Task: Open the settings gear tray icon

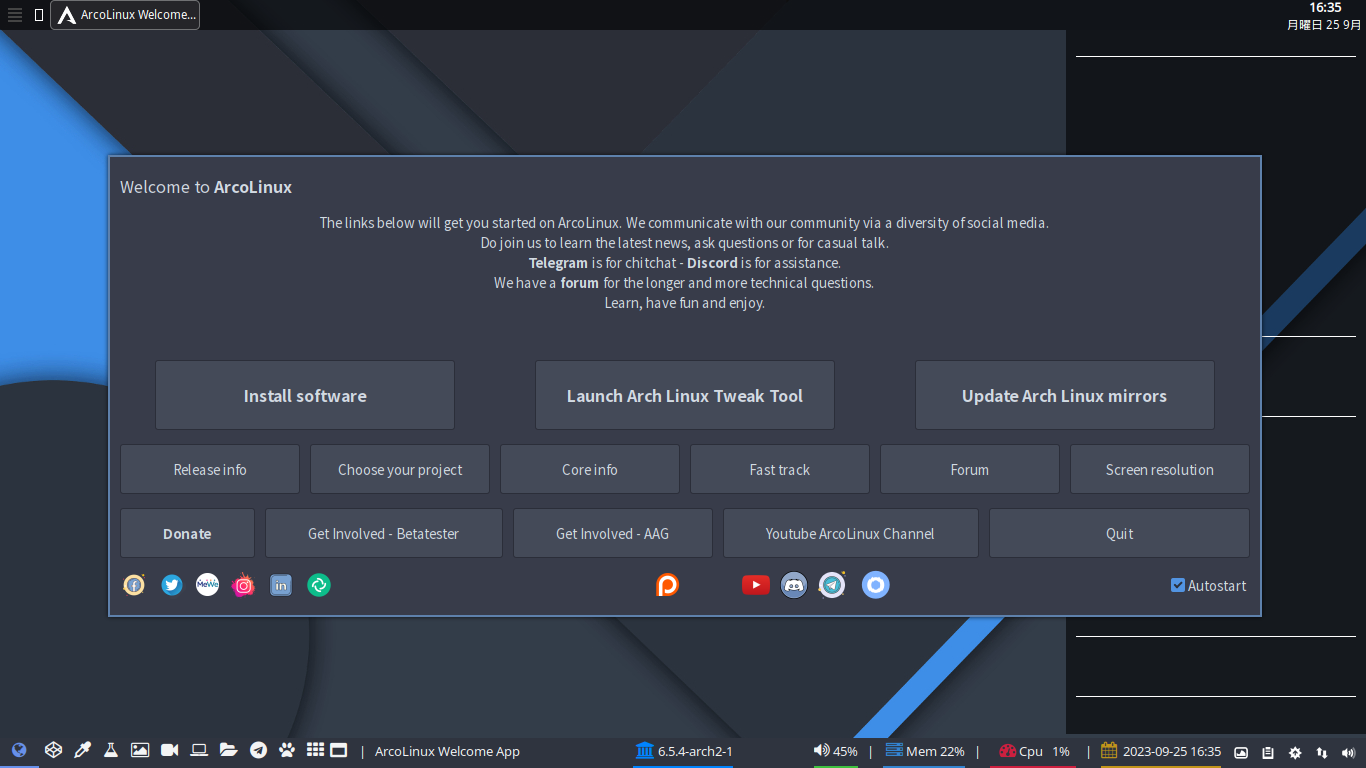Action: point(1295,752)
